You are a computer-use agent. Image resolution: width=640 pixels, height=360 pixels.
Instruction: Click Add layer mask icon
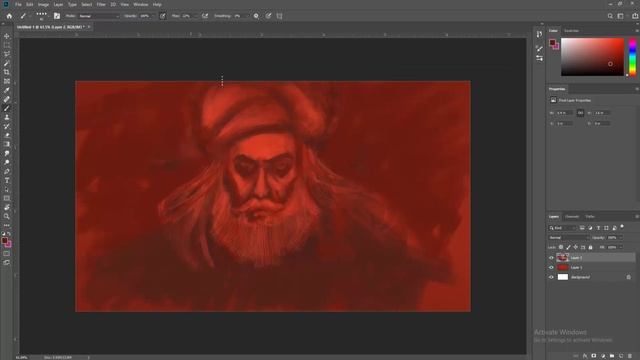[594, 356]
